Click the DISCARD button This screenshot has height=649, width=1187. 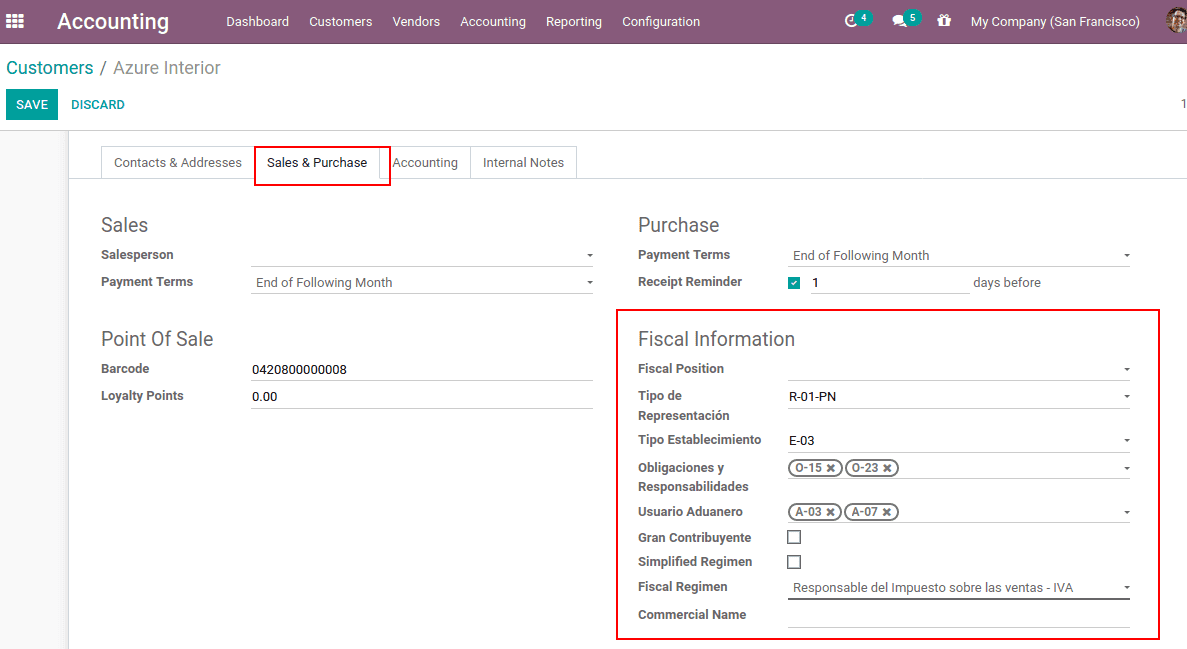point(98,105)
